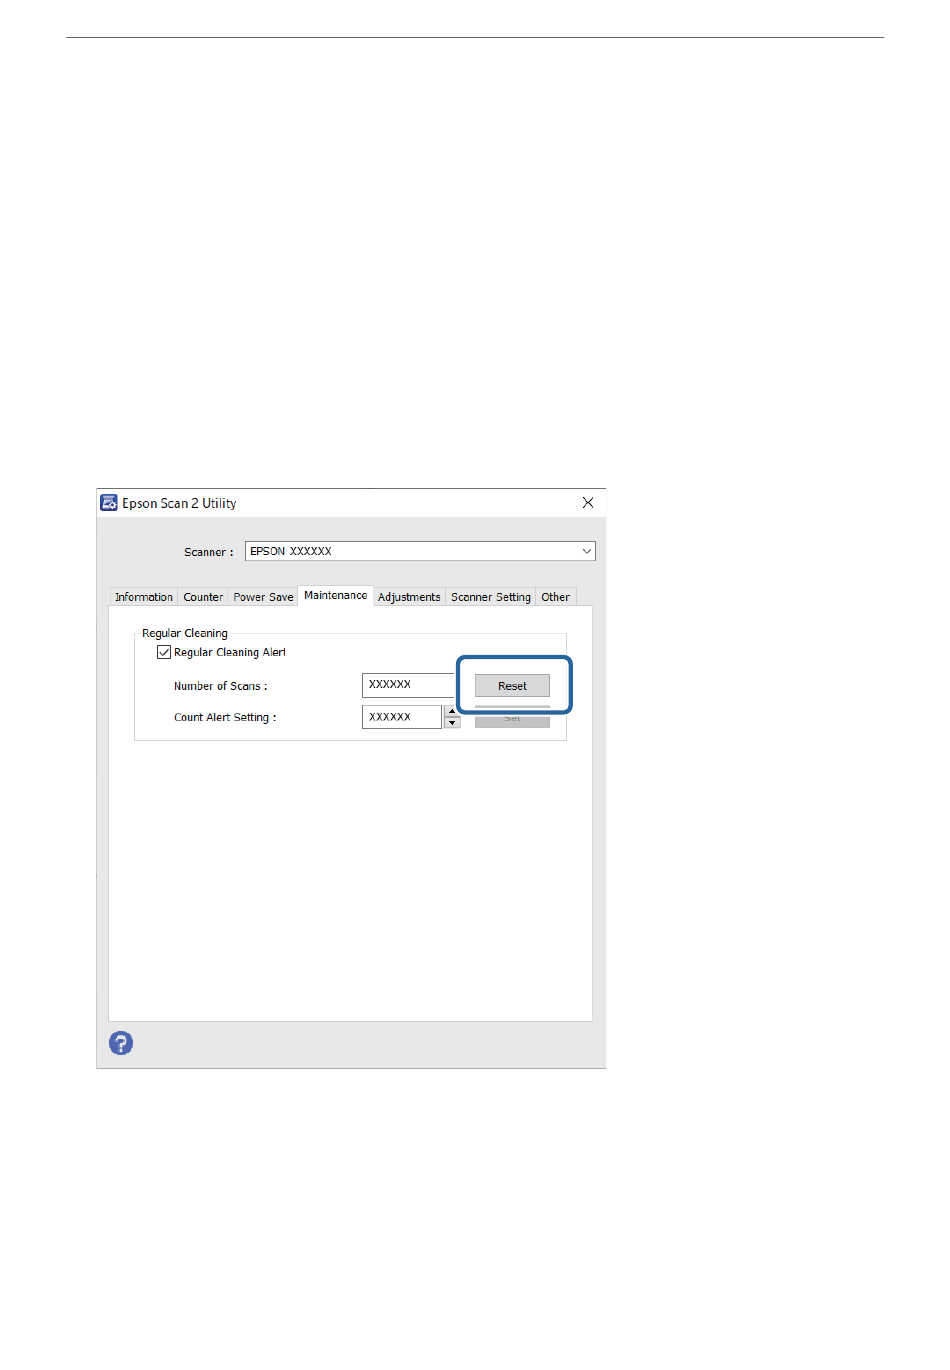Switch to the Information tab
Viewport: 950px width, 1370px height.
tap(143, 597)
